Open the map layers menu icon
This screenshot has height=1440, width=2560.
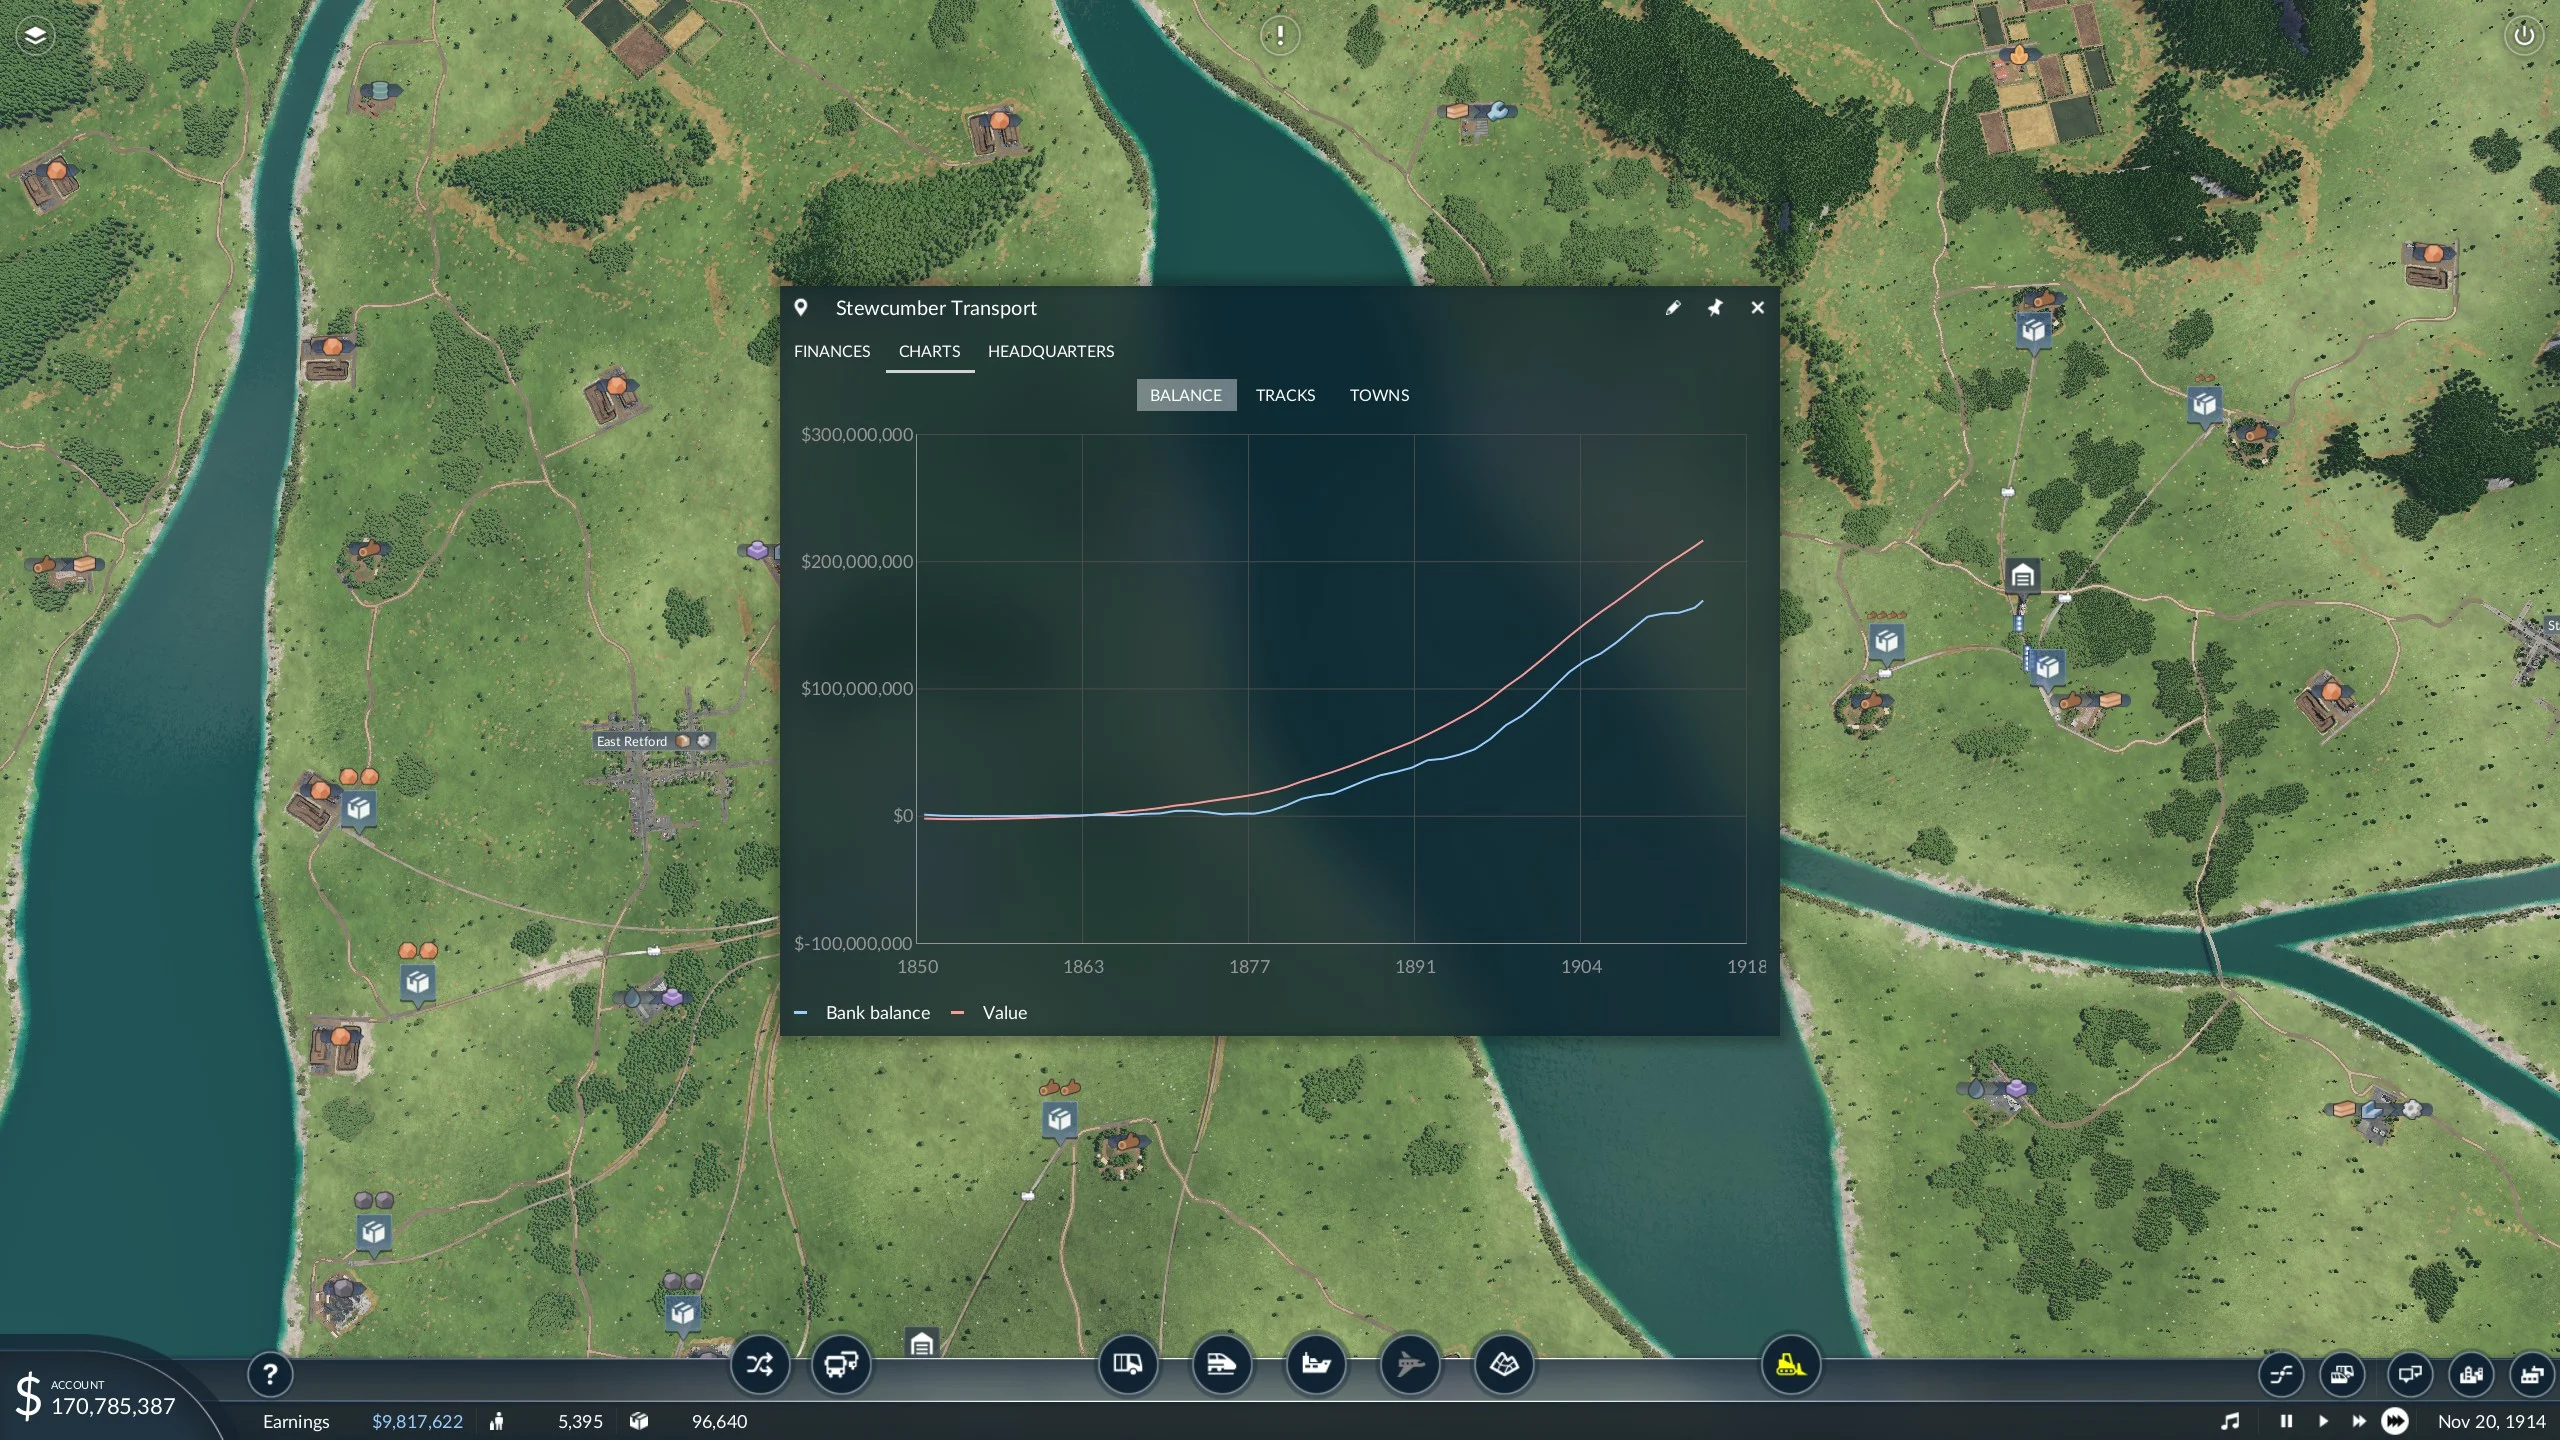(x=35, y=36)
